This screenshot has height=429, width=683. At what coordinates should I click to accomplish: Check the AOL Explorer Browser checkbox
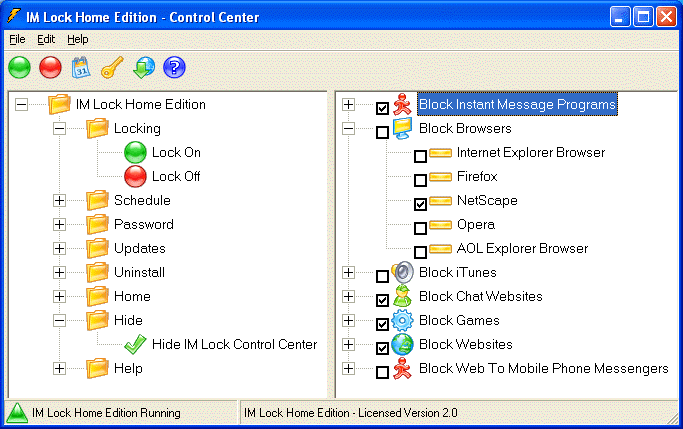(420, 252)
